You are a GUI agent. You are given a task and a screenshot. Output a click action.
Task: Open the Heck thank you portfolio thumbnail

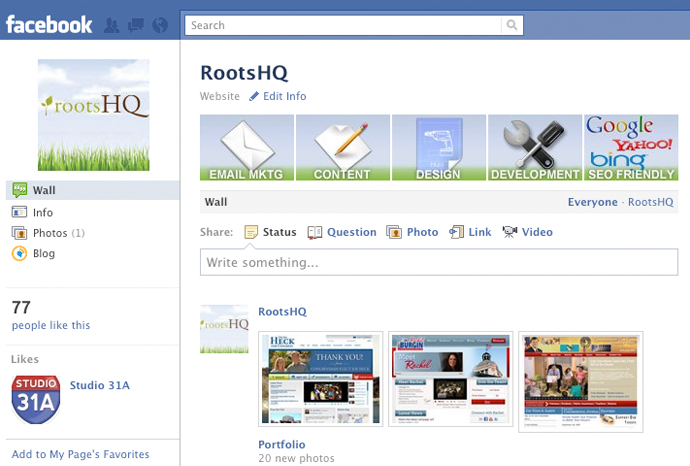click(x=321, y=379)
